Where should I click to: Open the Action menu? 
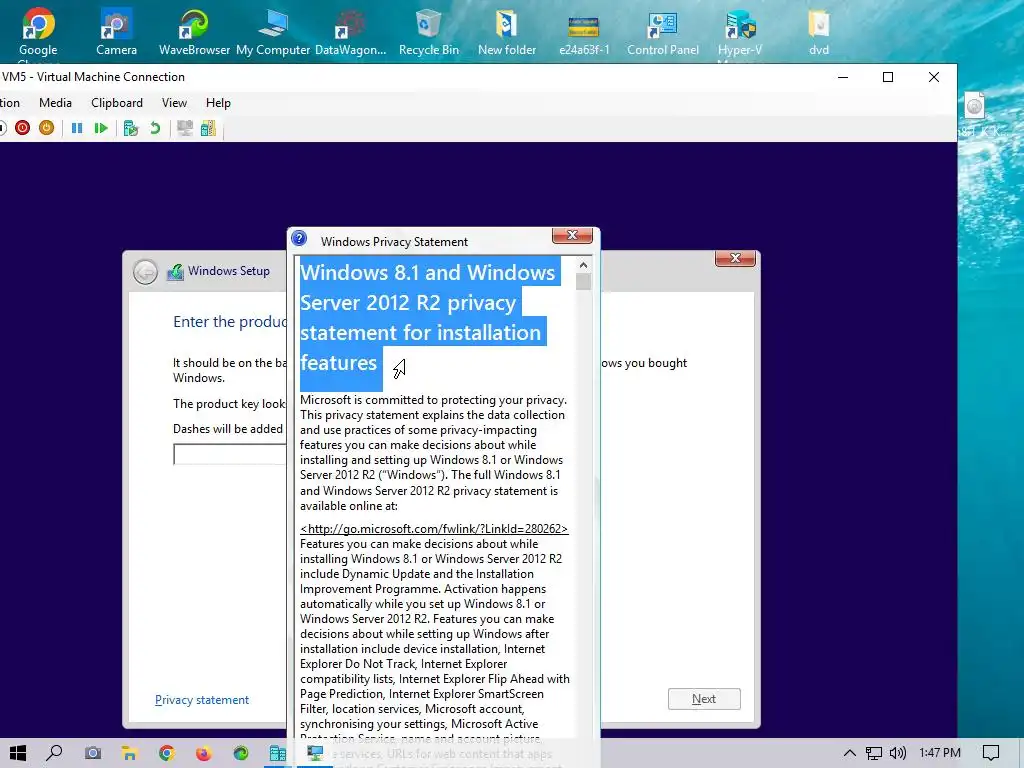click(9, 103)
